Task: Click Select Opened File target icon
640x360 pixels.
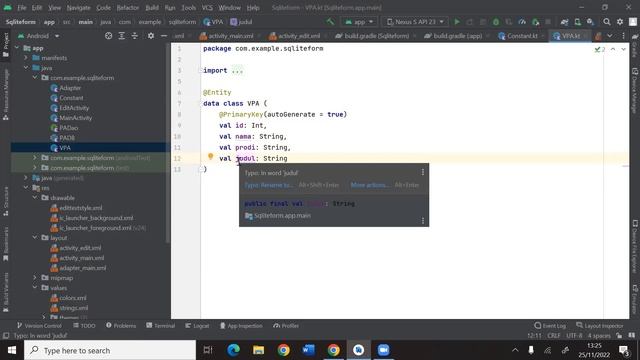Action: (x=108, y=36)
